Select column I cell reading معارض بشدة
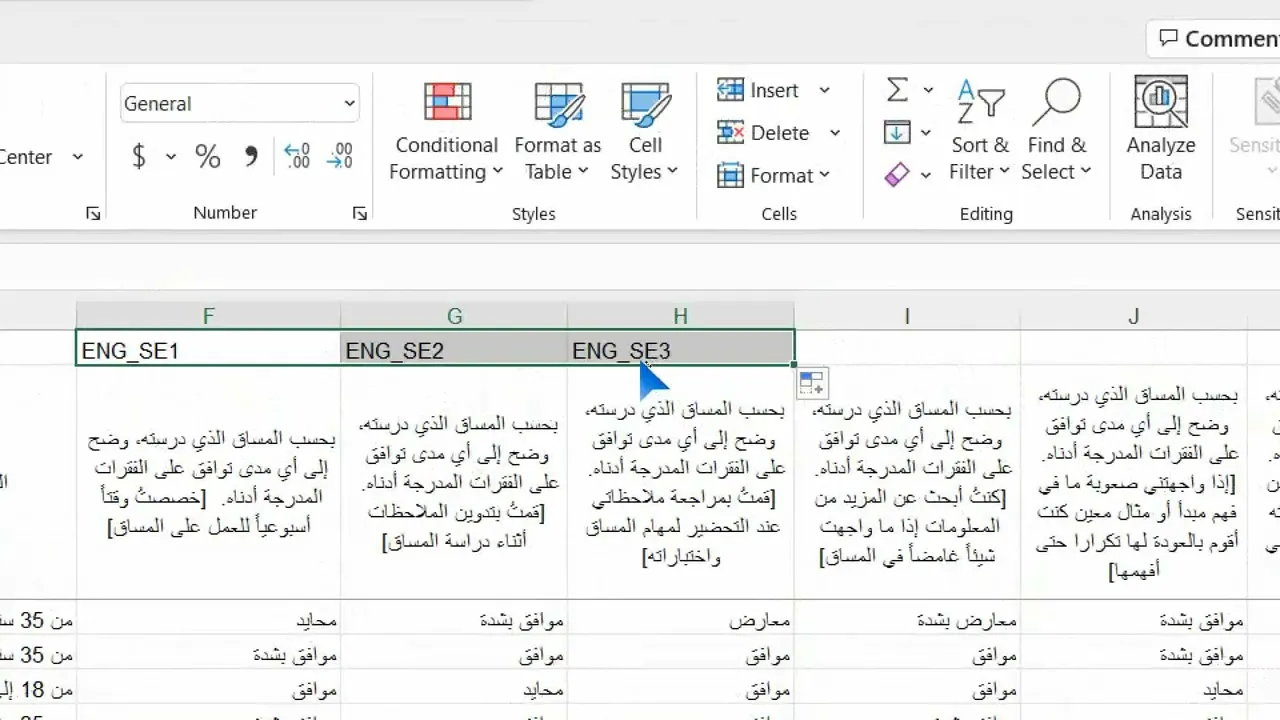This screenshot has height=720, width=1280. (907, 620)
